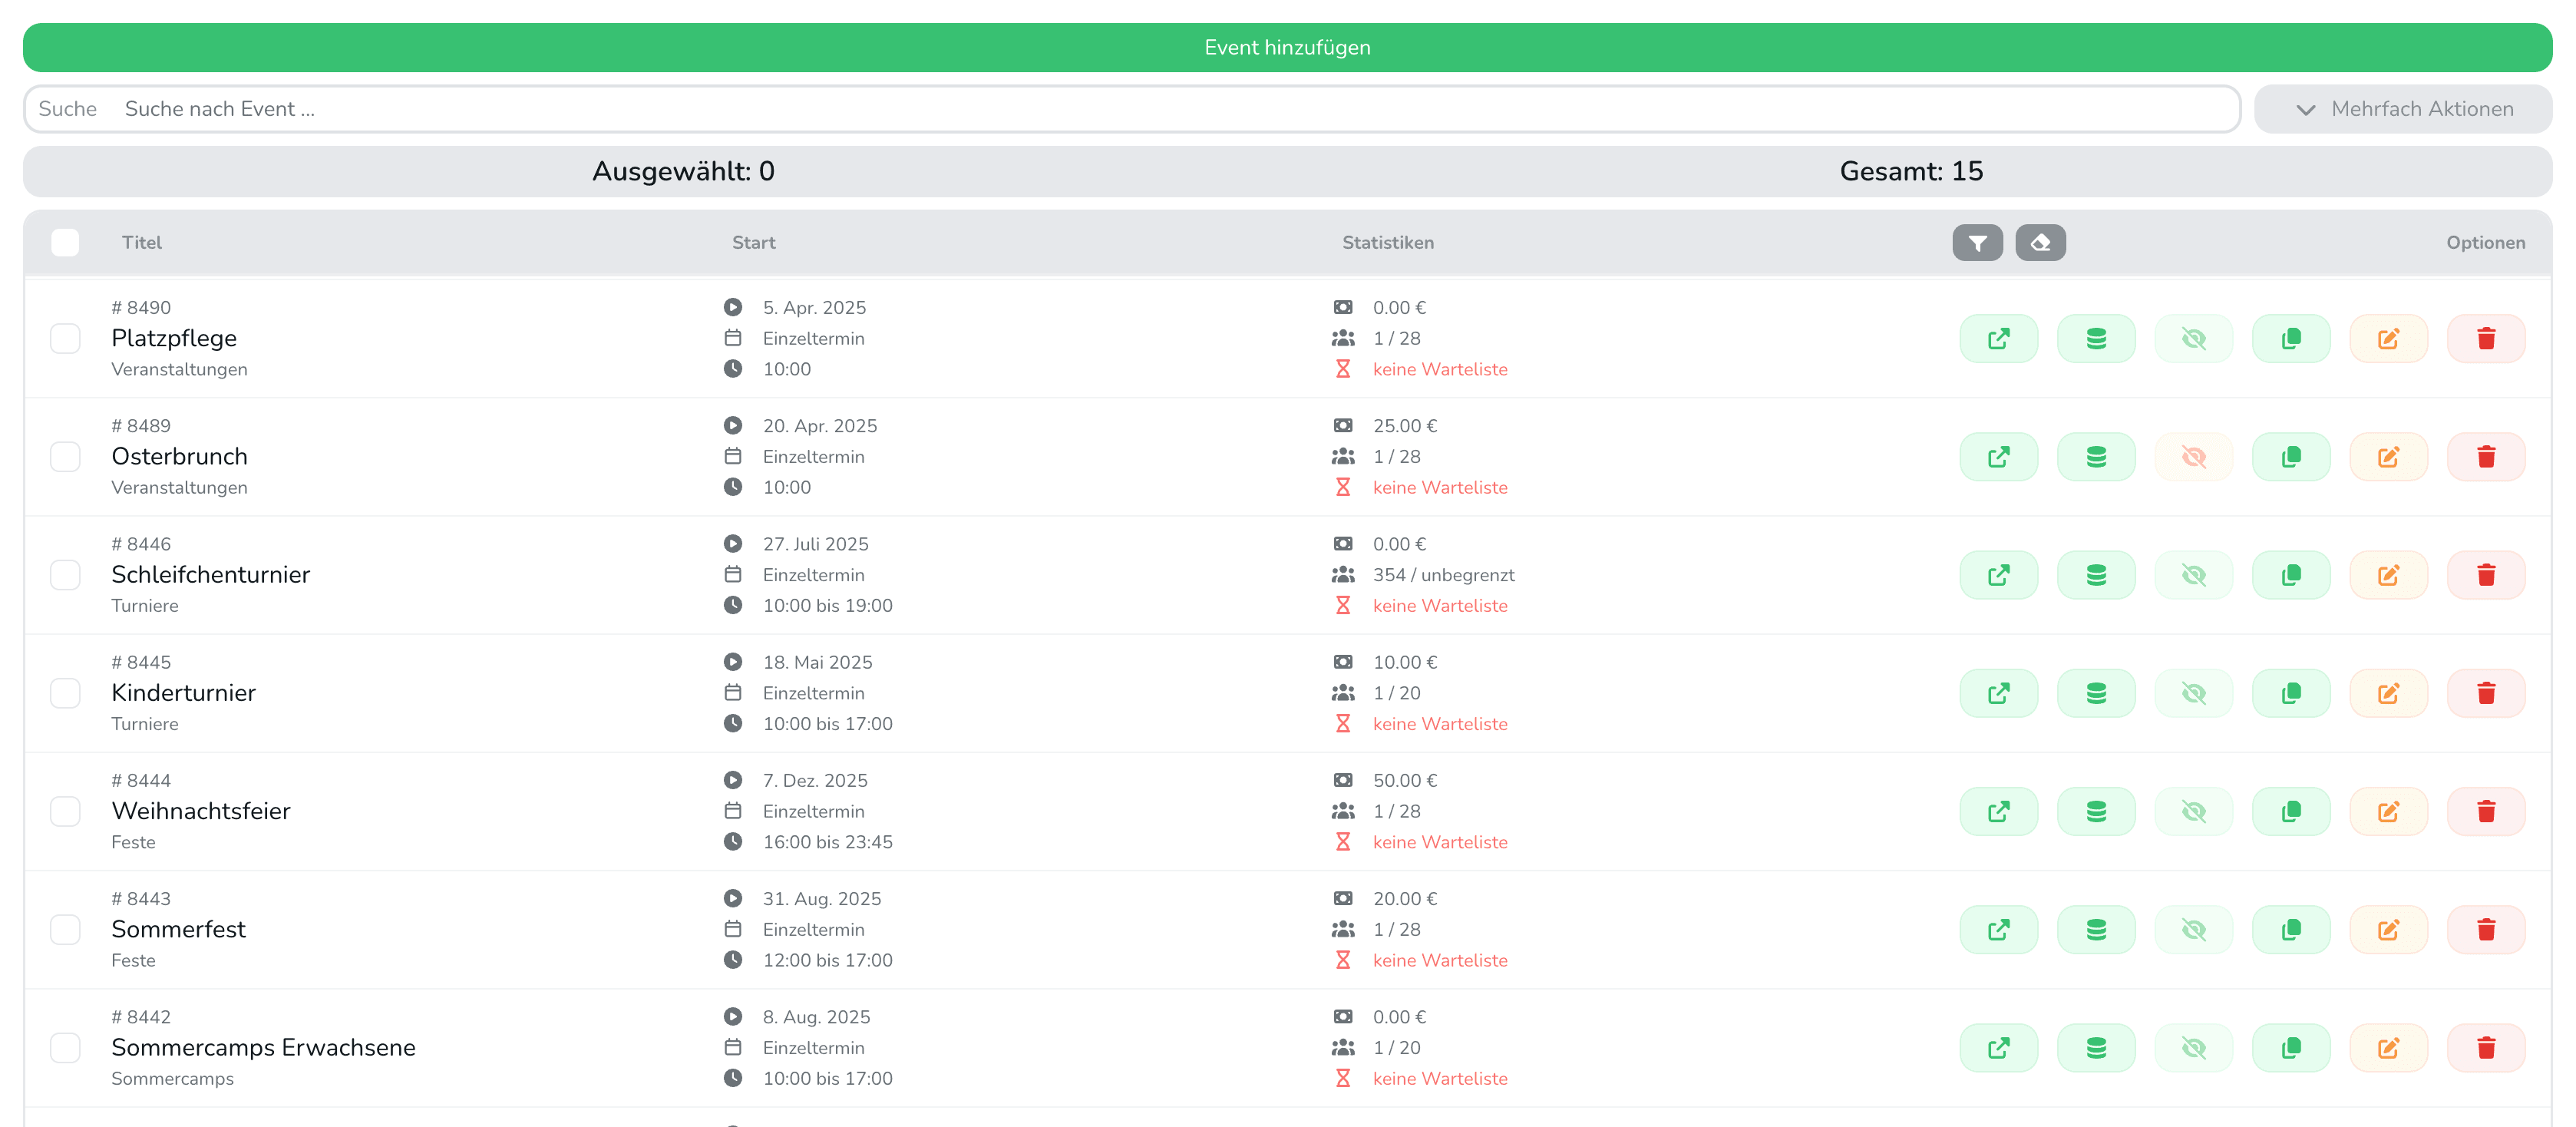The image size is (2576, 1127).
Task: Delete the Weihnachtsfeier event
Action: tap(2485, 811)
